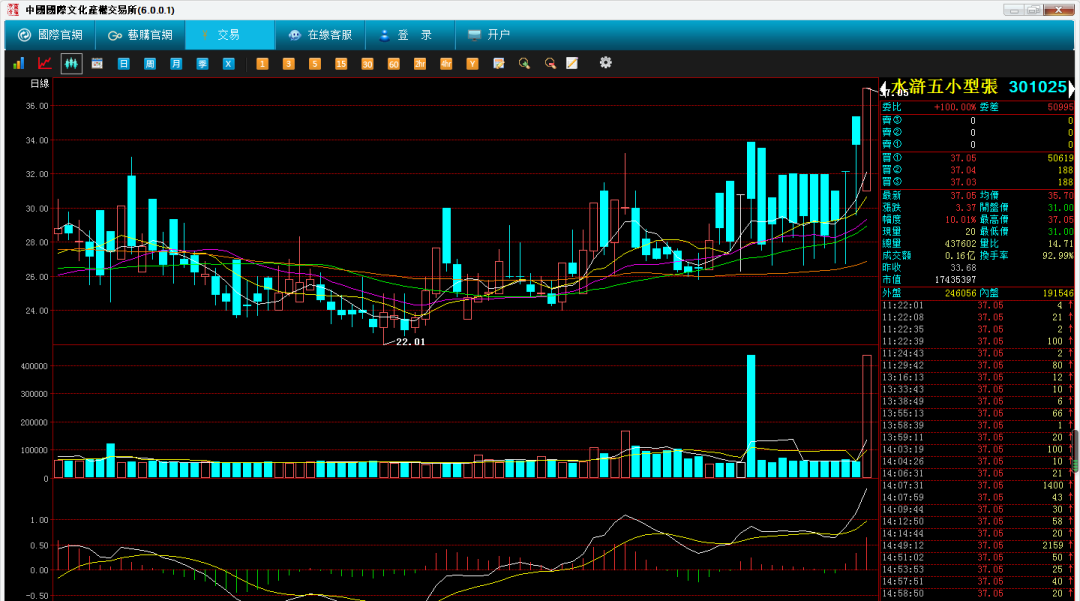Screen dimensions: 1080x601
Task: Click the trade list scrollbar thumb
Action: (x=1076, y=451)
